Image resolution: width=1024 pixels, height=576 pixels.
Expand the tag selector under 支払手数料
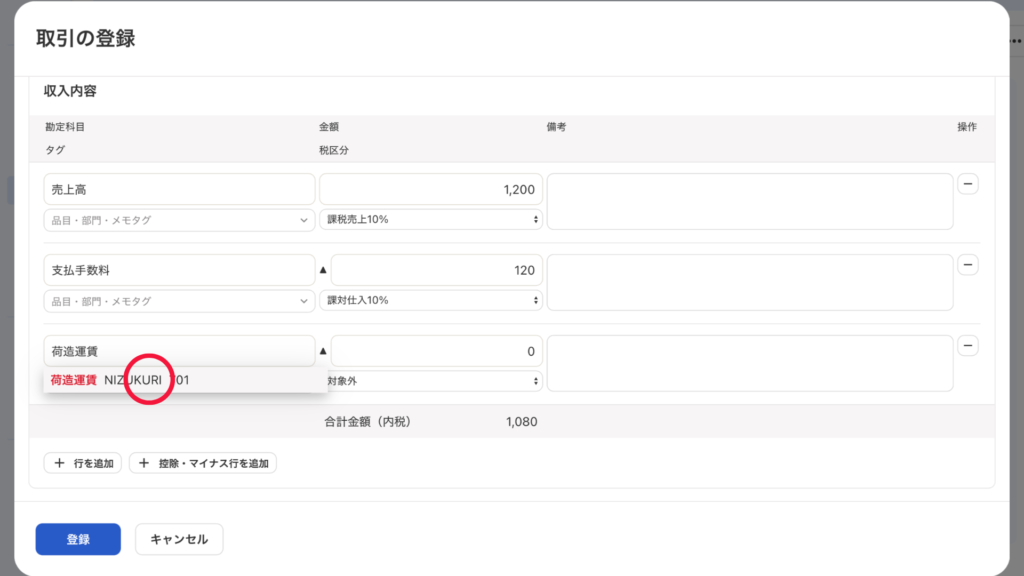[x=179, y=300]
